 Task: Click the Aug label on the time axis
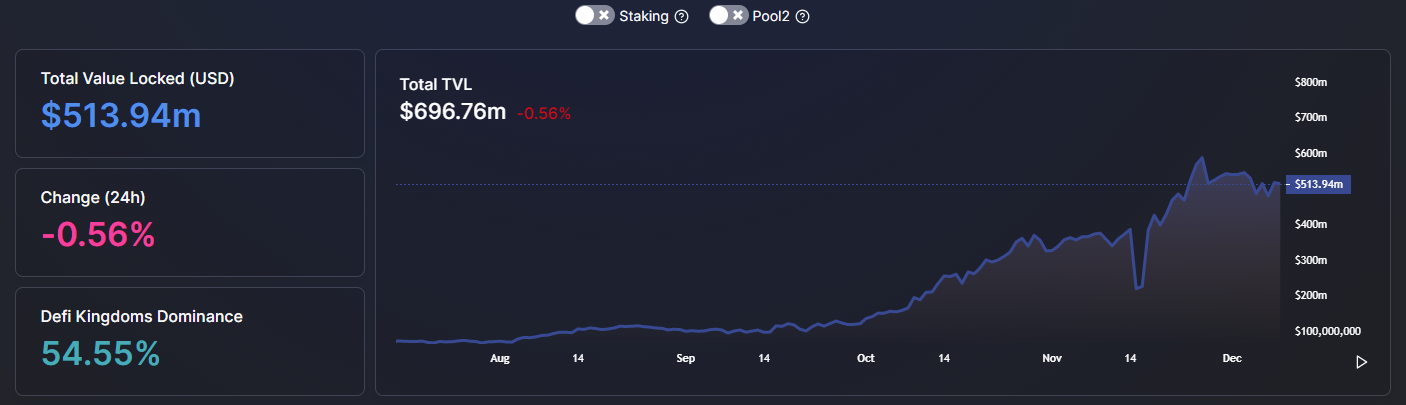coord(500,358)
